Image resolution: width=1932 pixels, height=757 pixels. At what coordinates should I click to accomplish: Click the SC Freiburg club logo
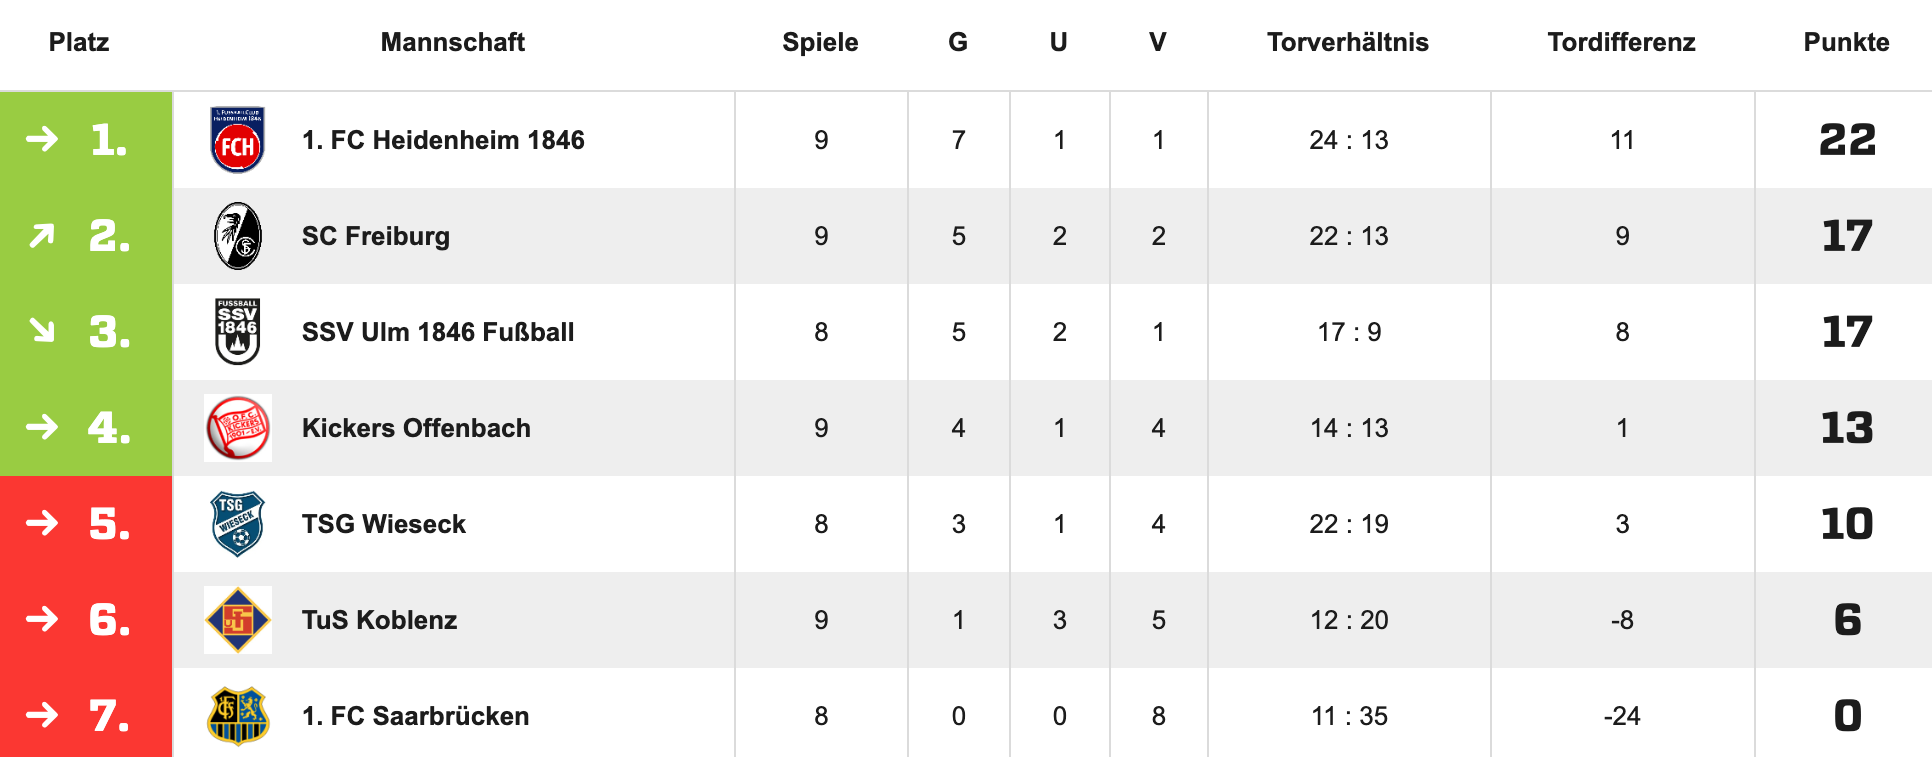238,236
